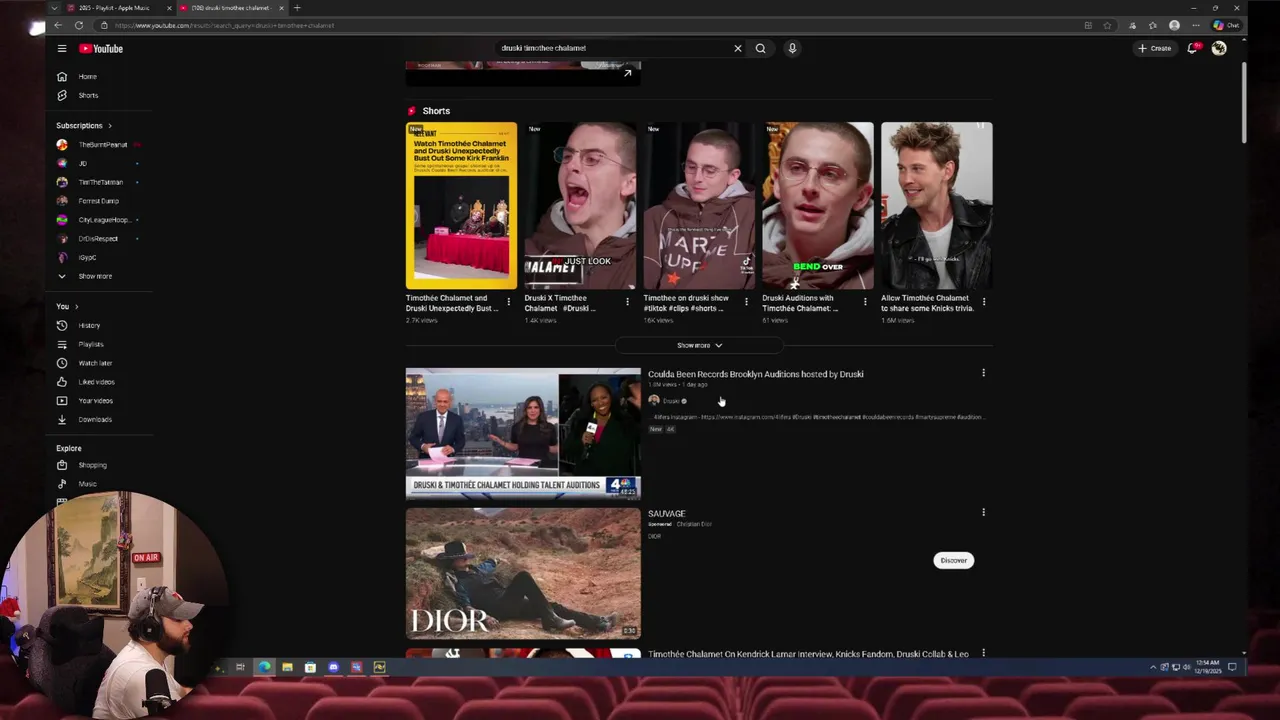Expand the You section arrow
The height and width of the screenshot is (720, 1280).
click(76, 306)
